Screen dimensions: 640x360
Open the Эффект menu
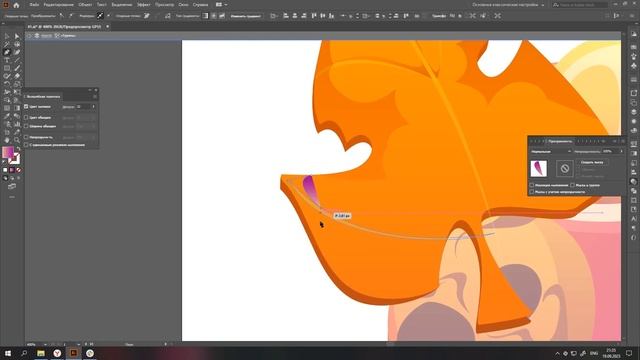(144, 5)
